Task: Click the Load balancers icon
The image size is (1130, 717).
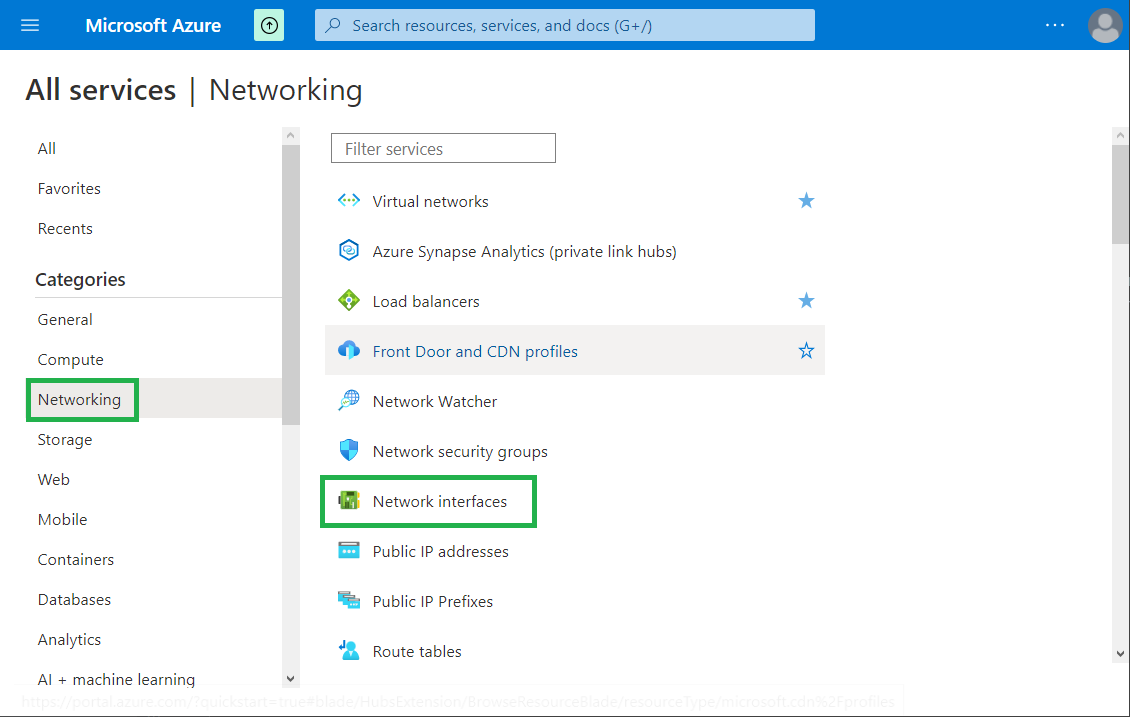Action: coord(349,300)
